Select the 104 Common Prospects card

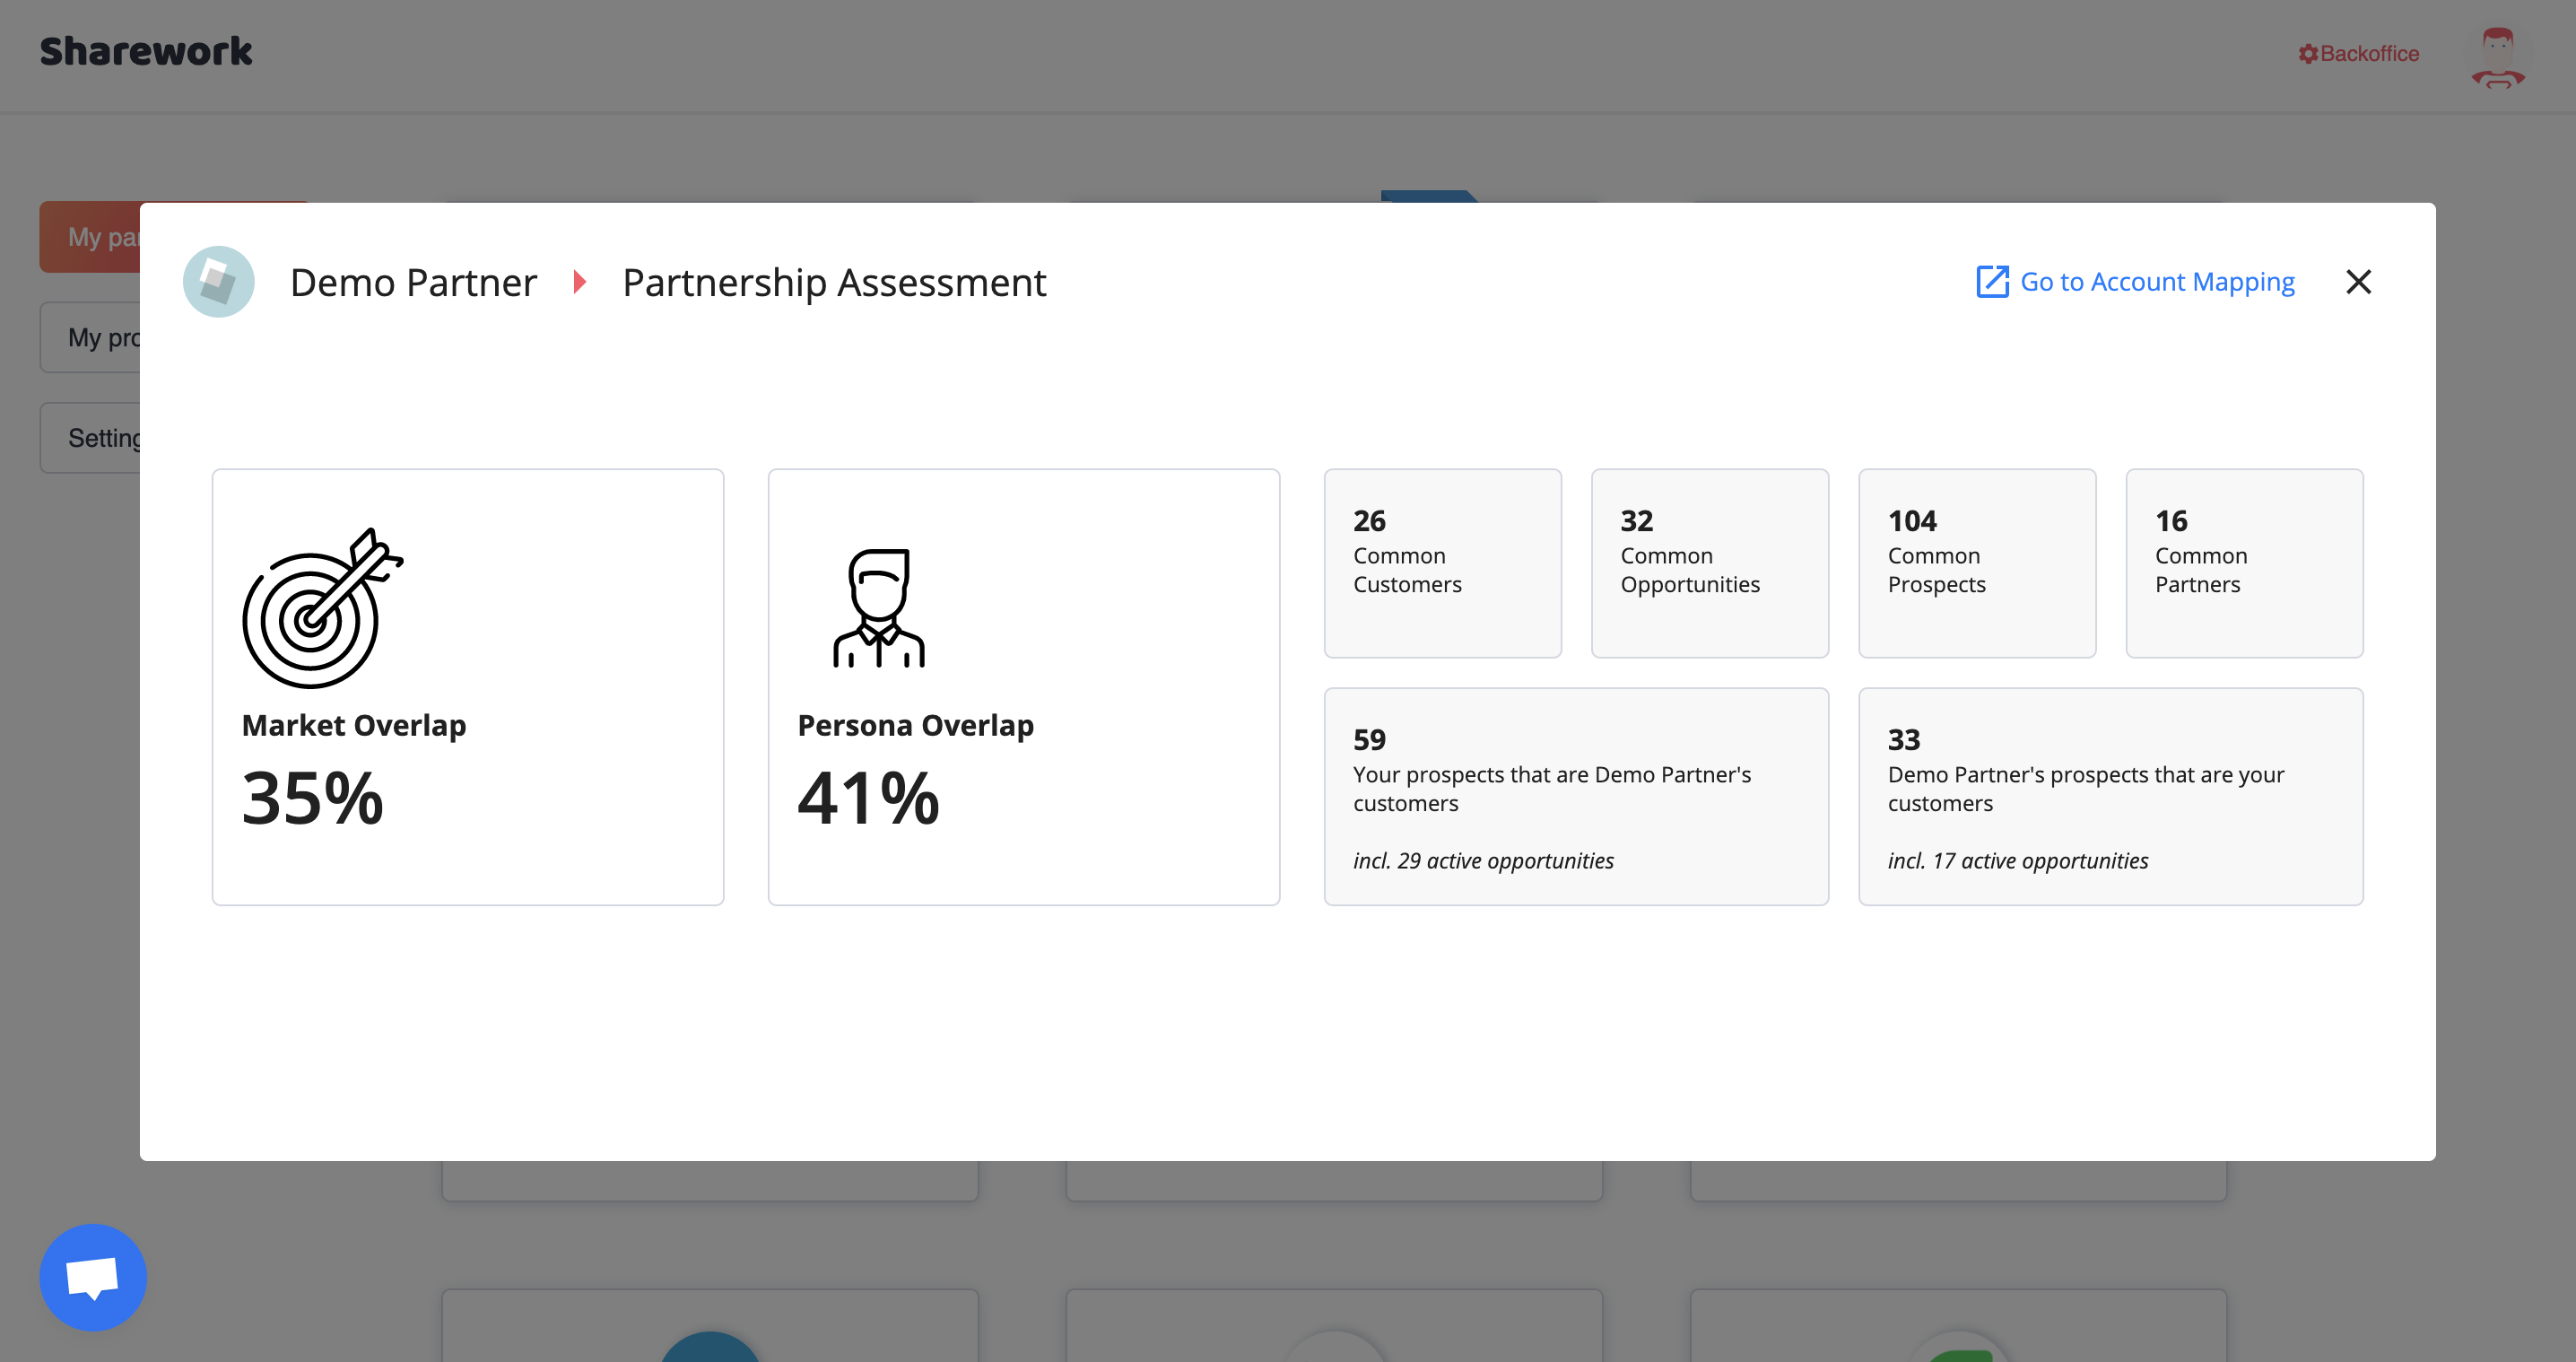point(1977,563)
